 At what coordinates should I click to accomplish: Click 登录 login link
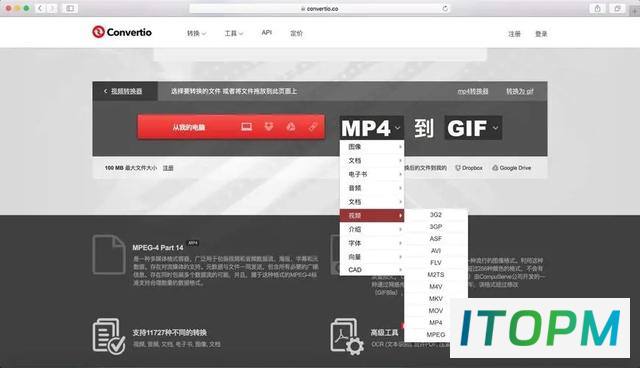[541, 34]
